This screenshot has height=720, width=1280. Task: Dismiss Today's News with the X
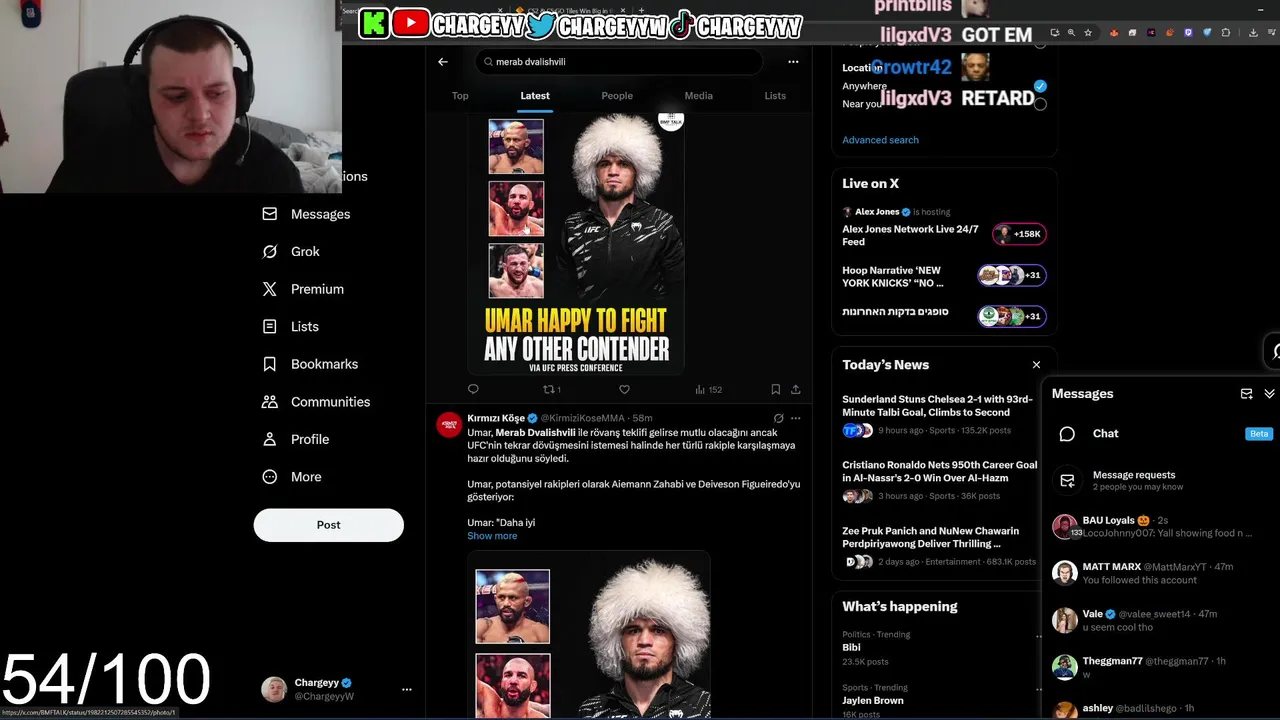(1036, 365)
